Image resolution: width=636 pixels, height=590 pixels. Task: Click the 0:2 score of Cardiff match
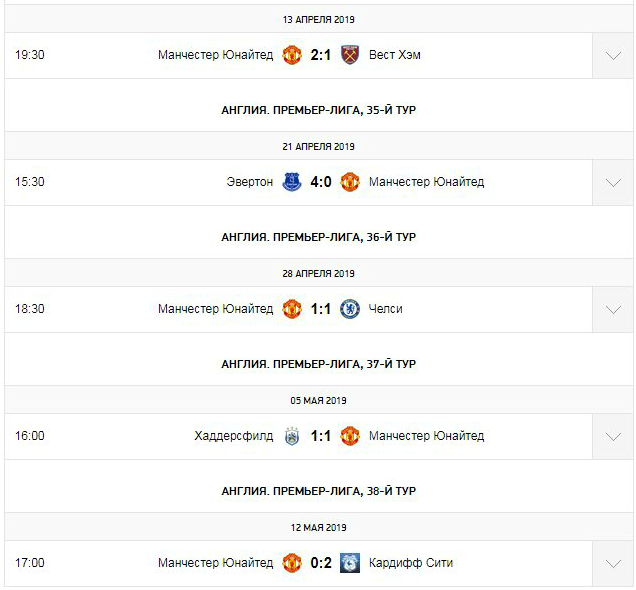(321, 563)
